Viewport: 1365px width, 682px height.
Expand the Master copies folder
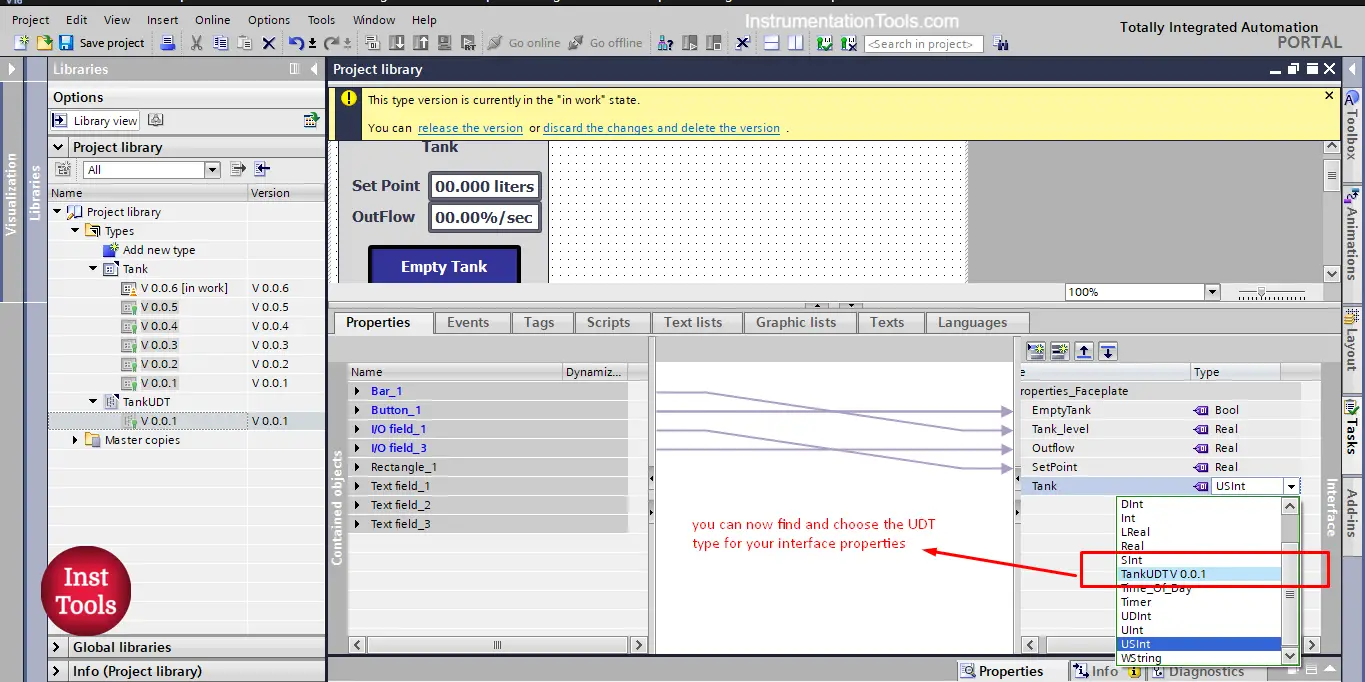click(75, 440)
